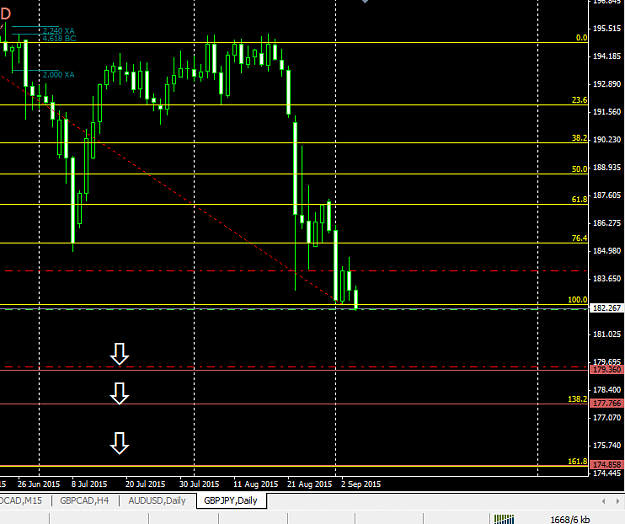Select the 161.8 Fibonacci extension label
This screenshot has width=625, height=524.
578,461
